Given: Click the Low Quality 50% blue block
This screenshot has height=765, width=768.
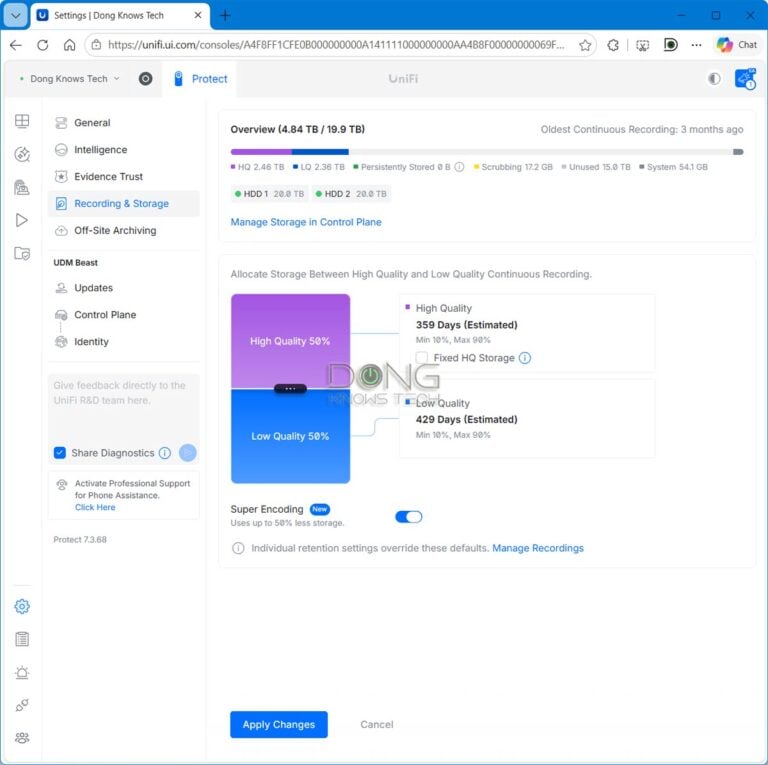Looking at the screenshot, I should tap(290, 436).
